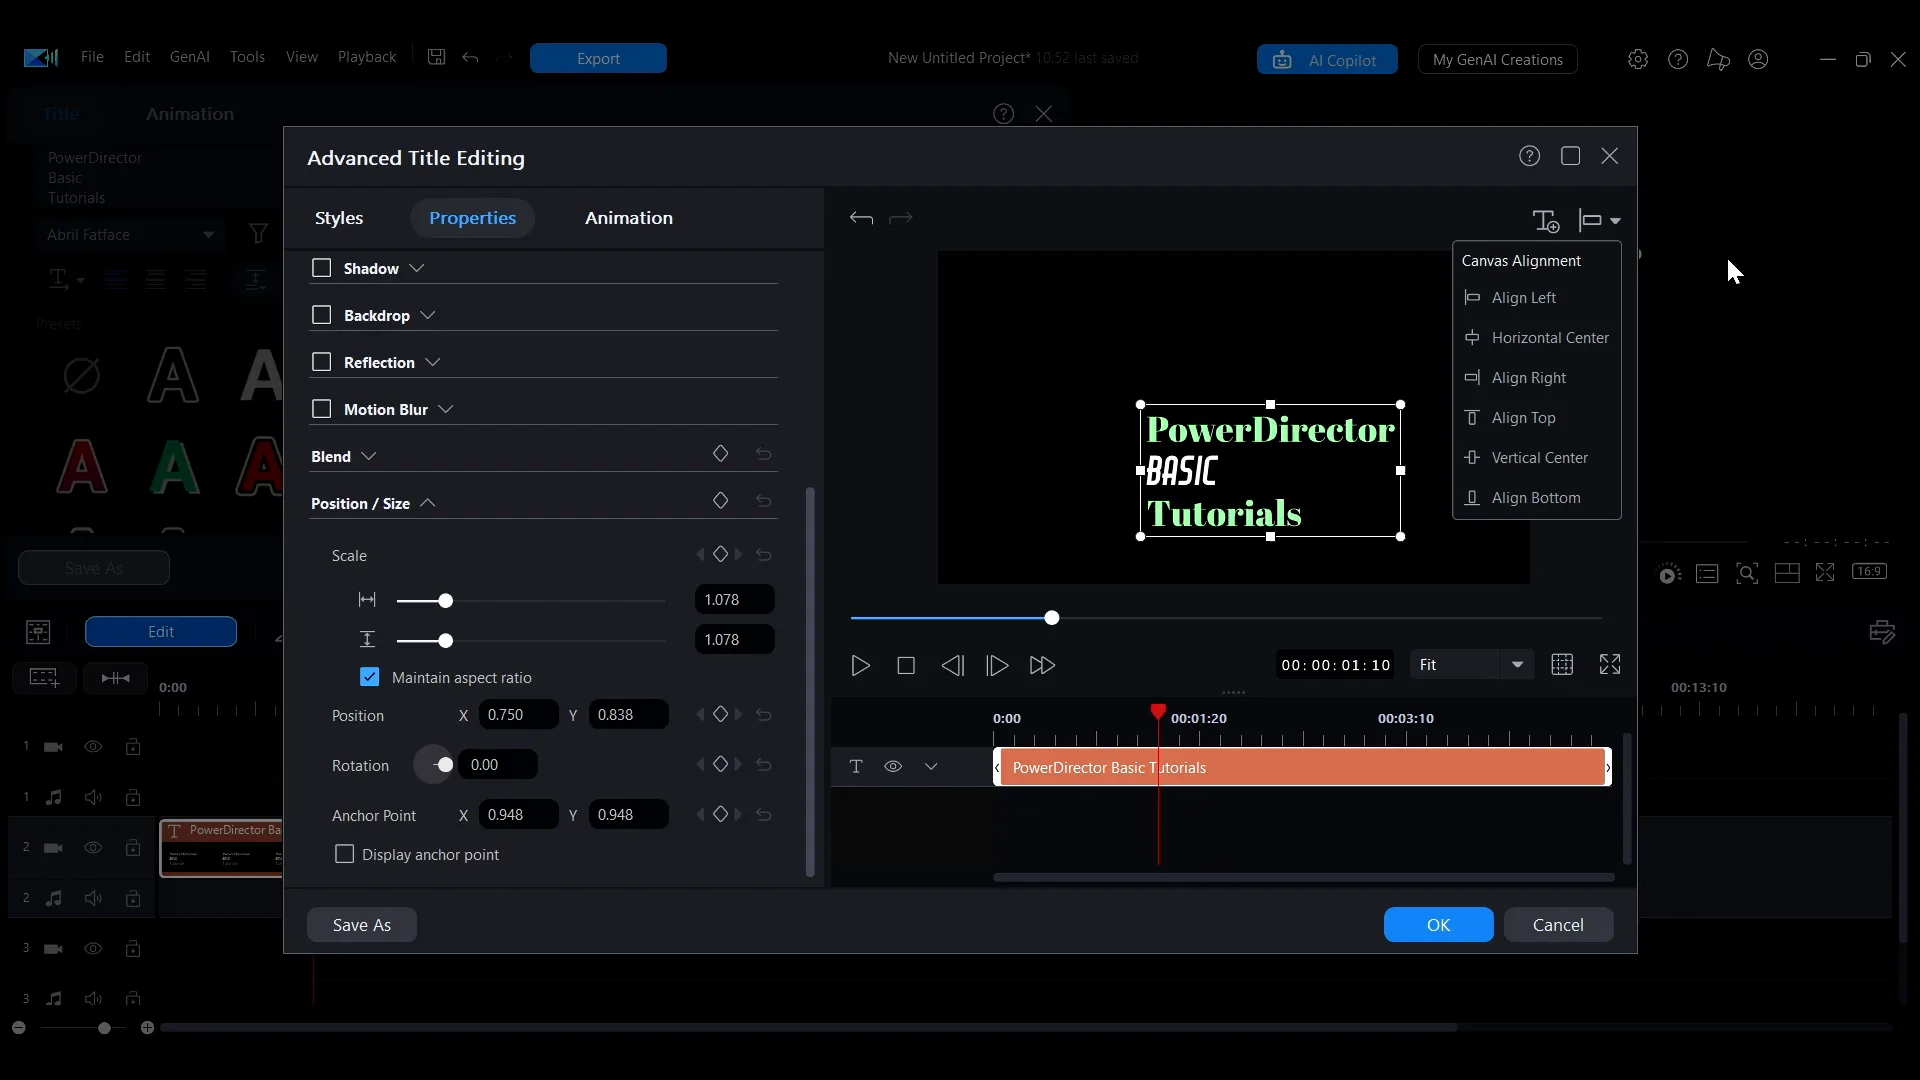Switch to the Styles tab
This screenshot has height=1080, width=1920.
[339, 218]
